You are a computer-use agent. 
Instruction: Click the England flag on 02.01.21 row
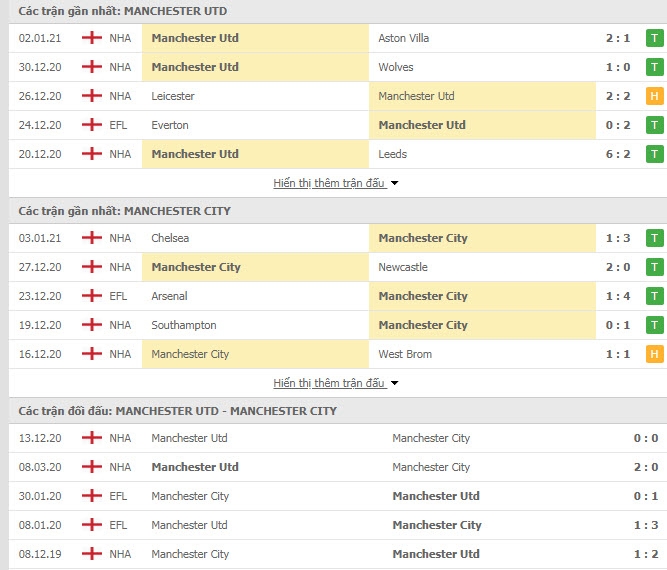point(91,38)
